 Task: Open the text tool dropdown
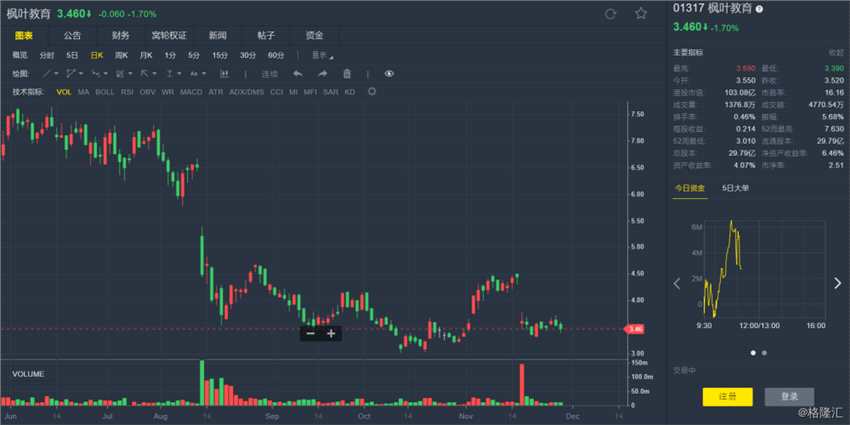click(x=204, y=74)
